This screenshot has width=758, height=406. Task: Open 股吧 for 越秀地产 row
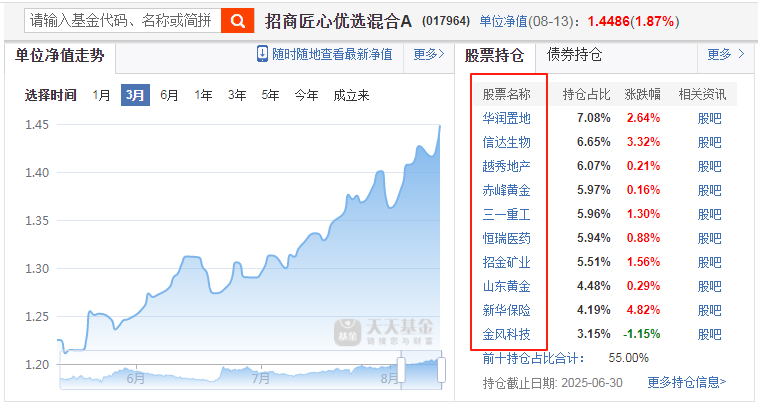coord(709,166)
